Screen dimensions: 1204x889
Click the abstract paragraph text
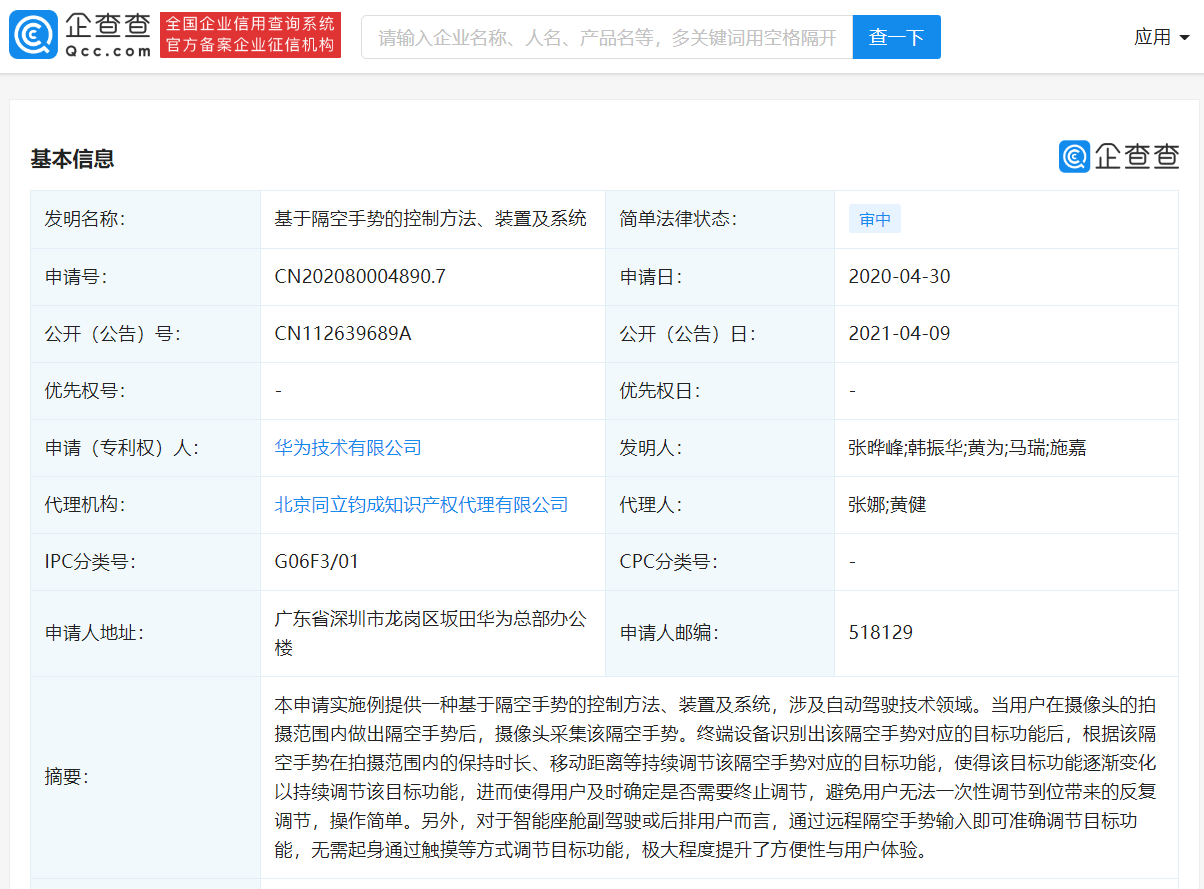coord(715,777)
